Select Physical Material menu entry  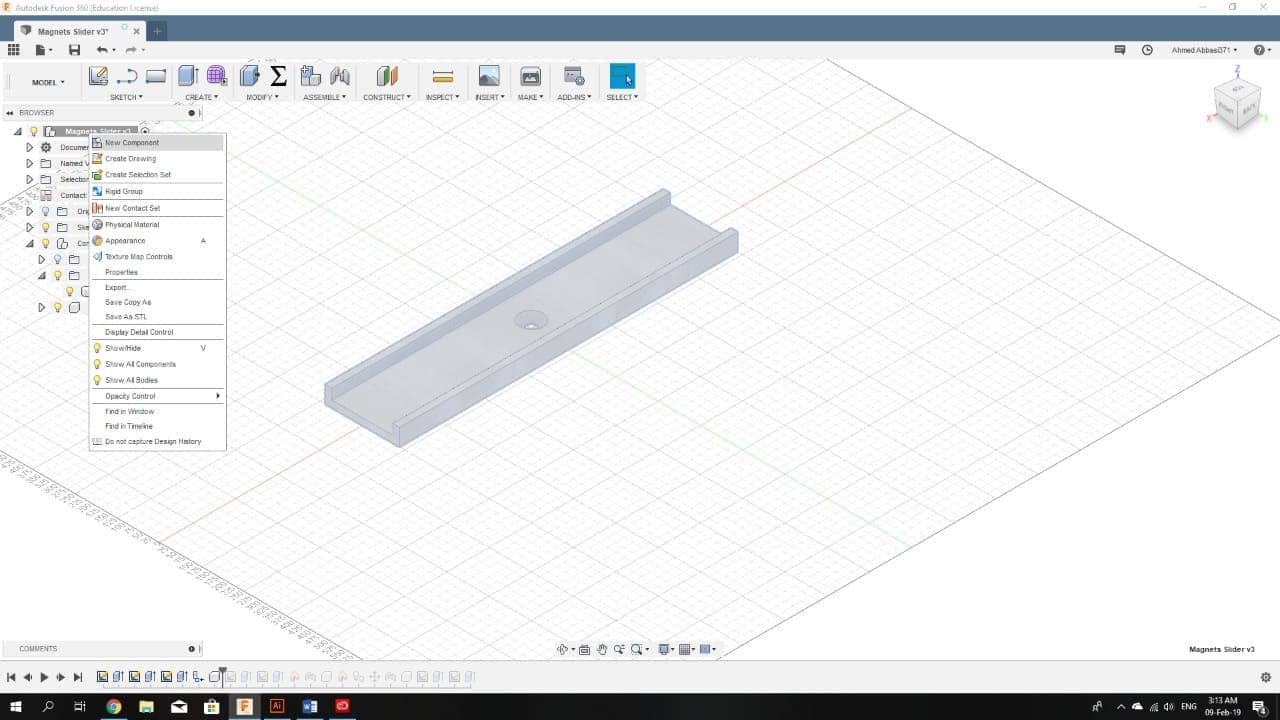pos(157,225)
